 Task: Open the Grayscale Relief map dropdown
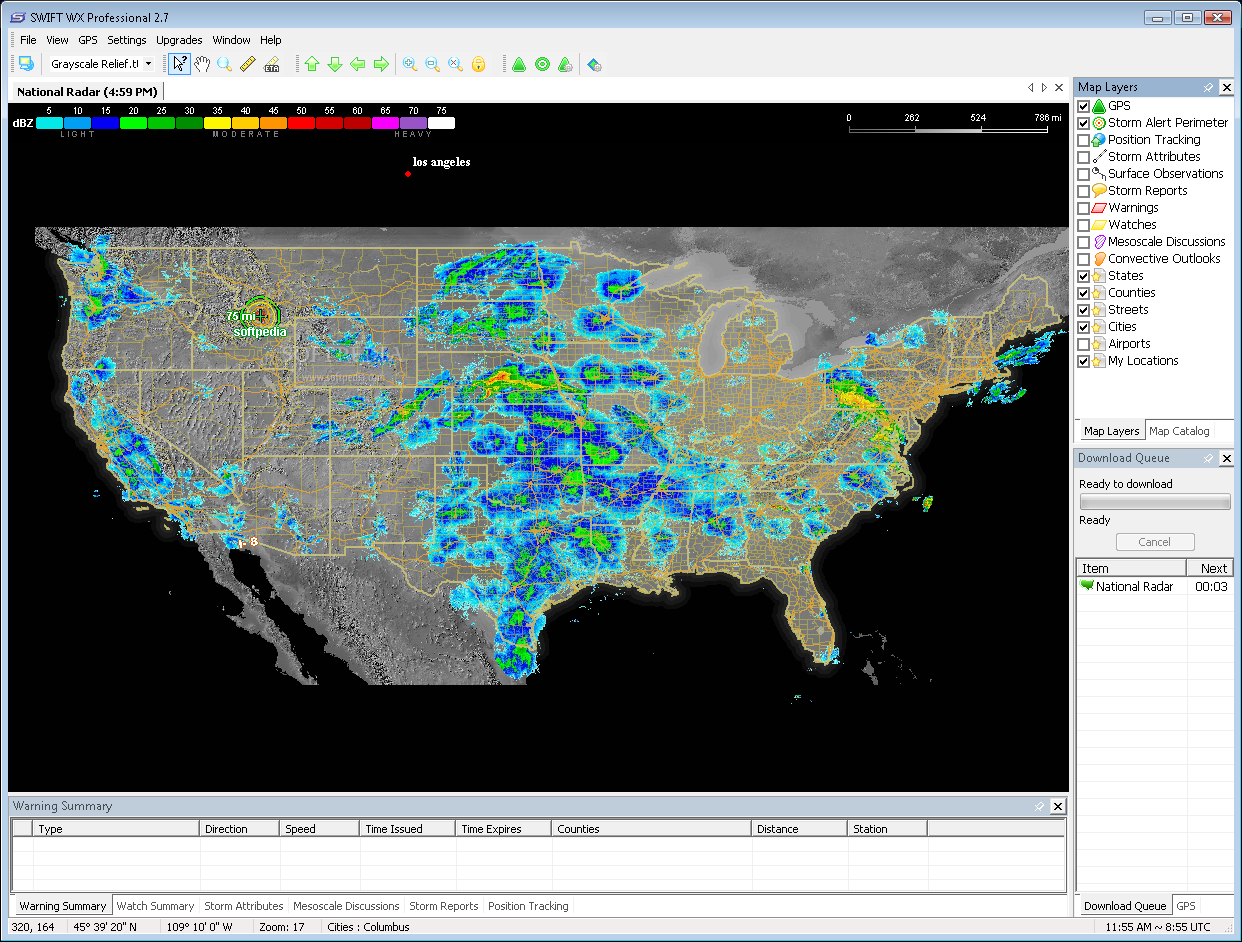coord(148,64)
